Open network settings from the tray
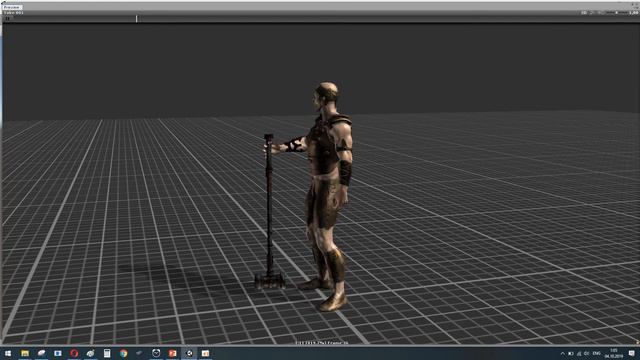Viewport: 640px width, 360px height. pos(579,353)
